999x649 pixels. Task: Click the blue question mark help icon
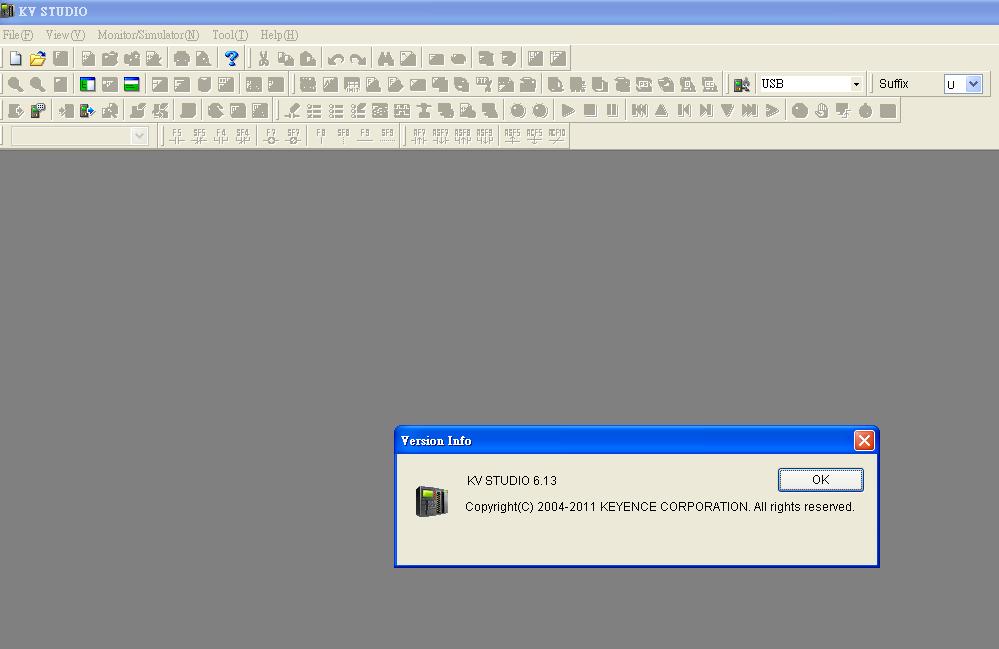tap(231, 59)
